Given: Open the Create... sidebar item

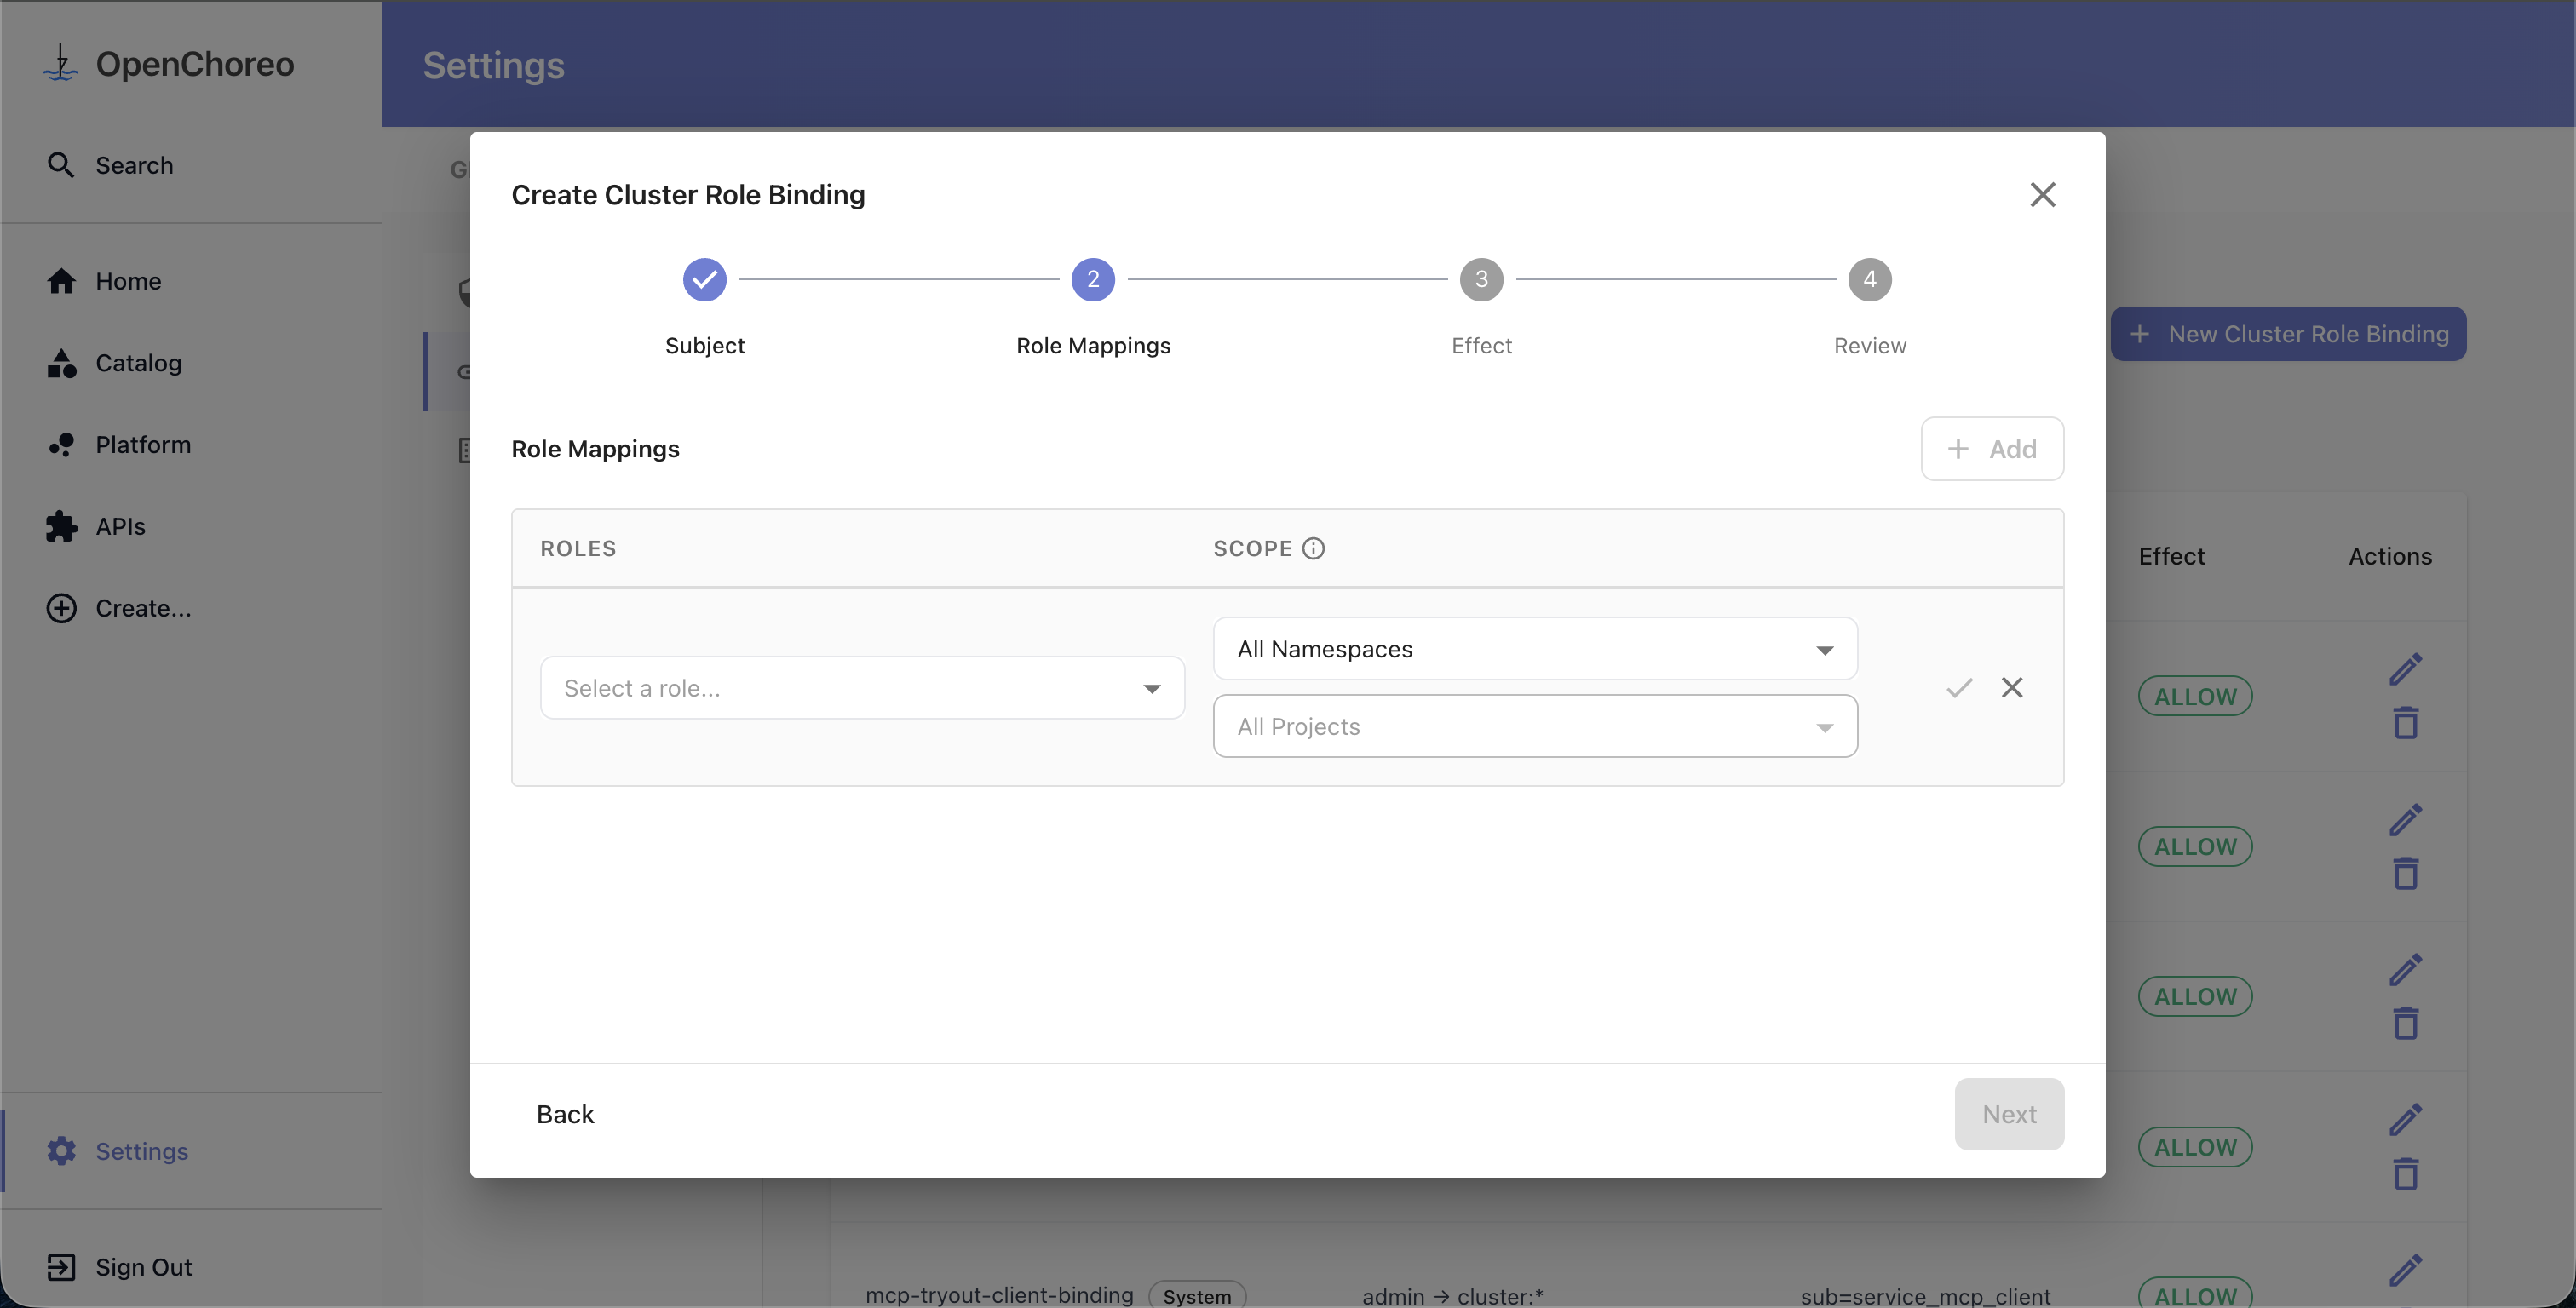Looking at the screenshot, I should pos(142,608).
